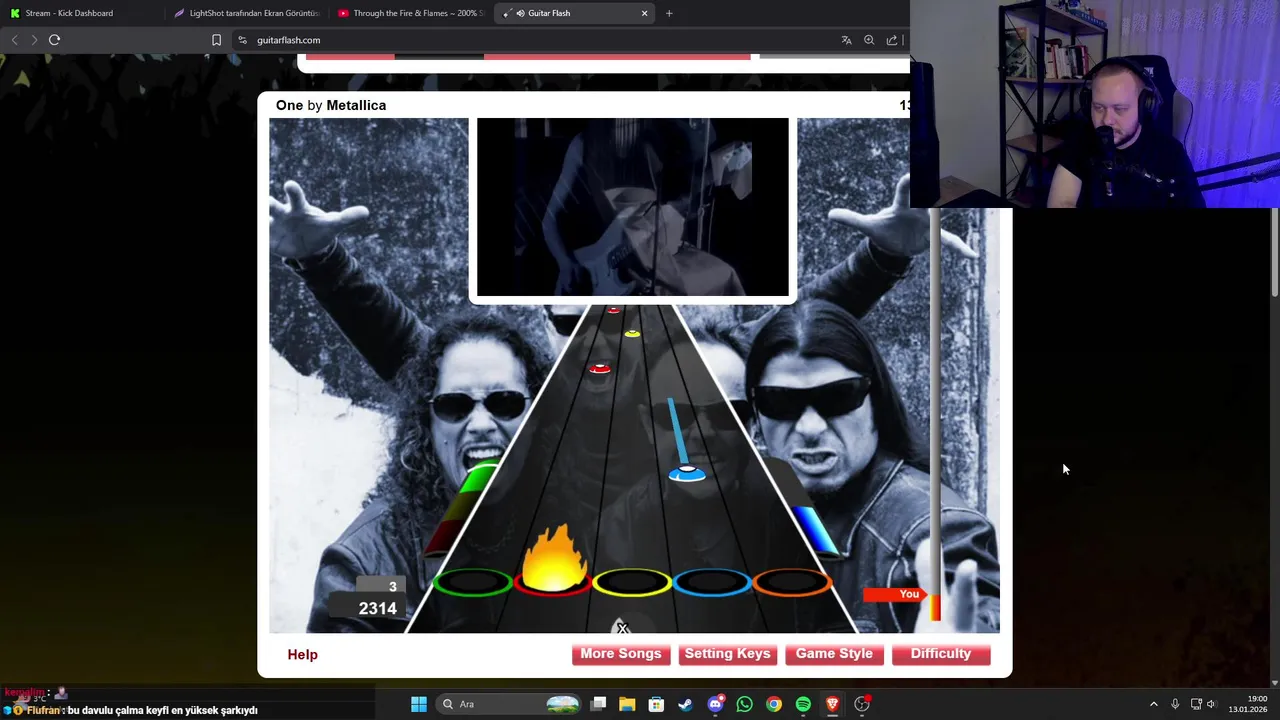Viewport: 1280px width, 720px height.
Task: Go forward in browser history
Action: pyautogui.click(x=34, y=40)
